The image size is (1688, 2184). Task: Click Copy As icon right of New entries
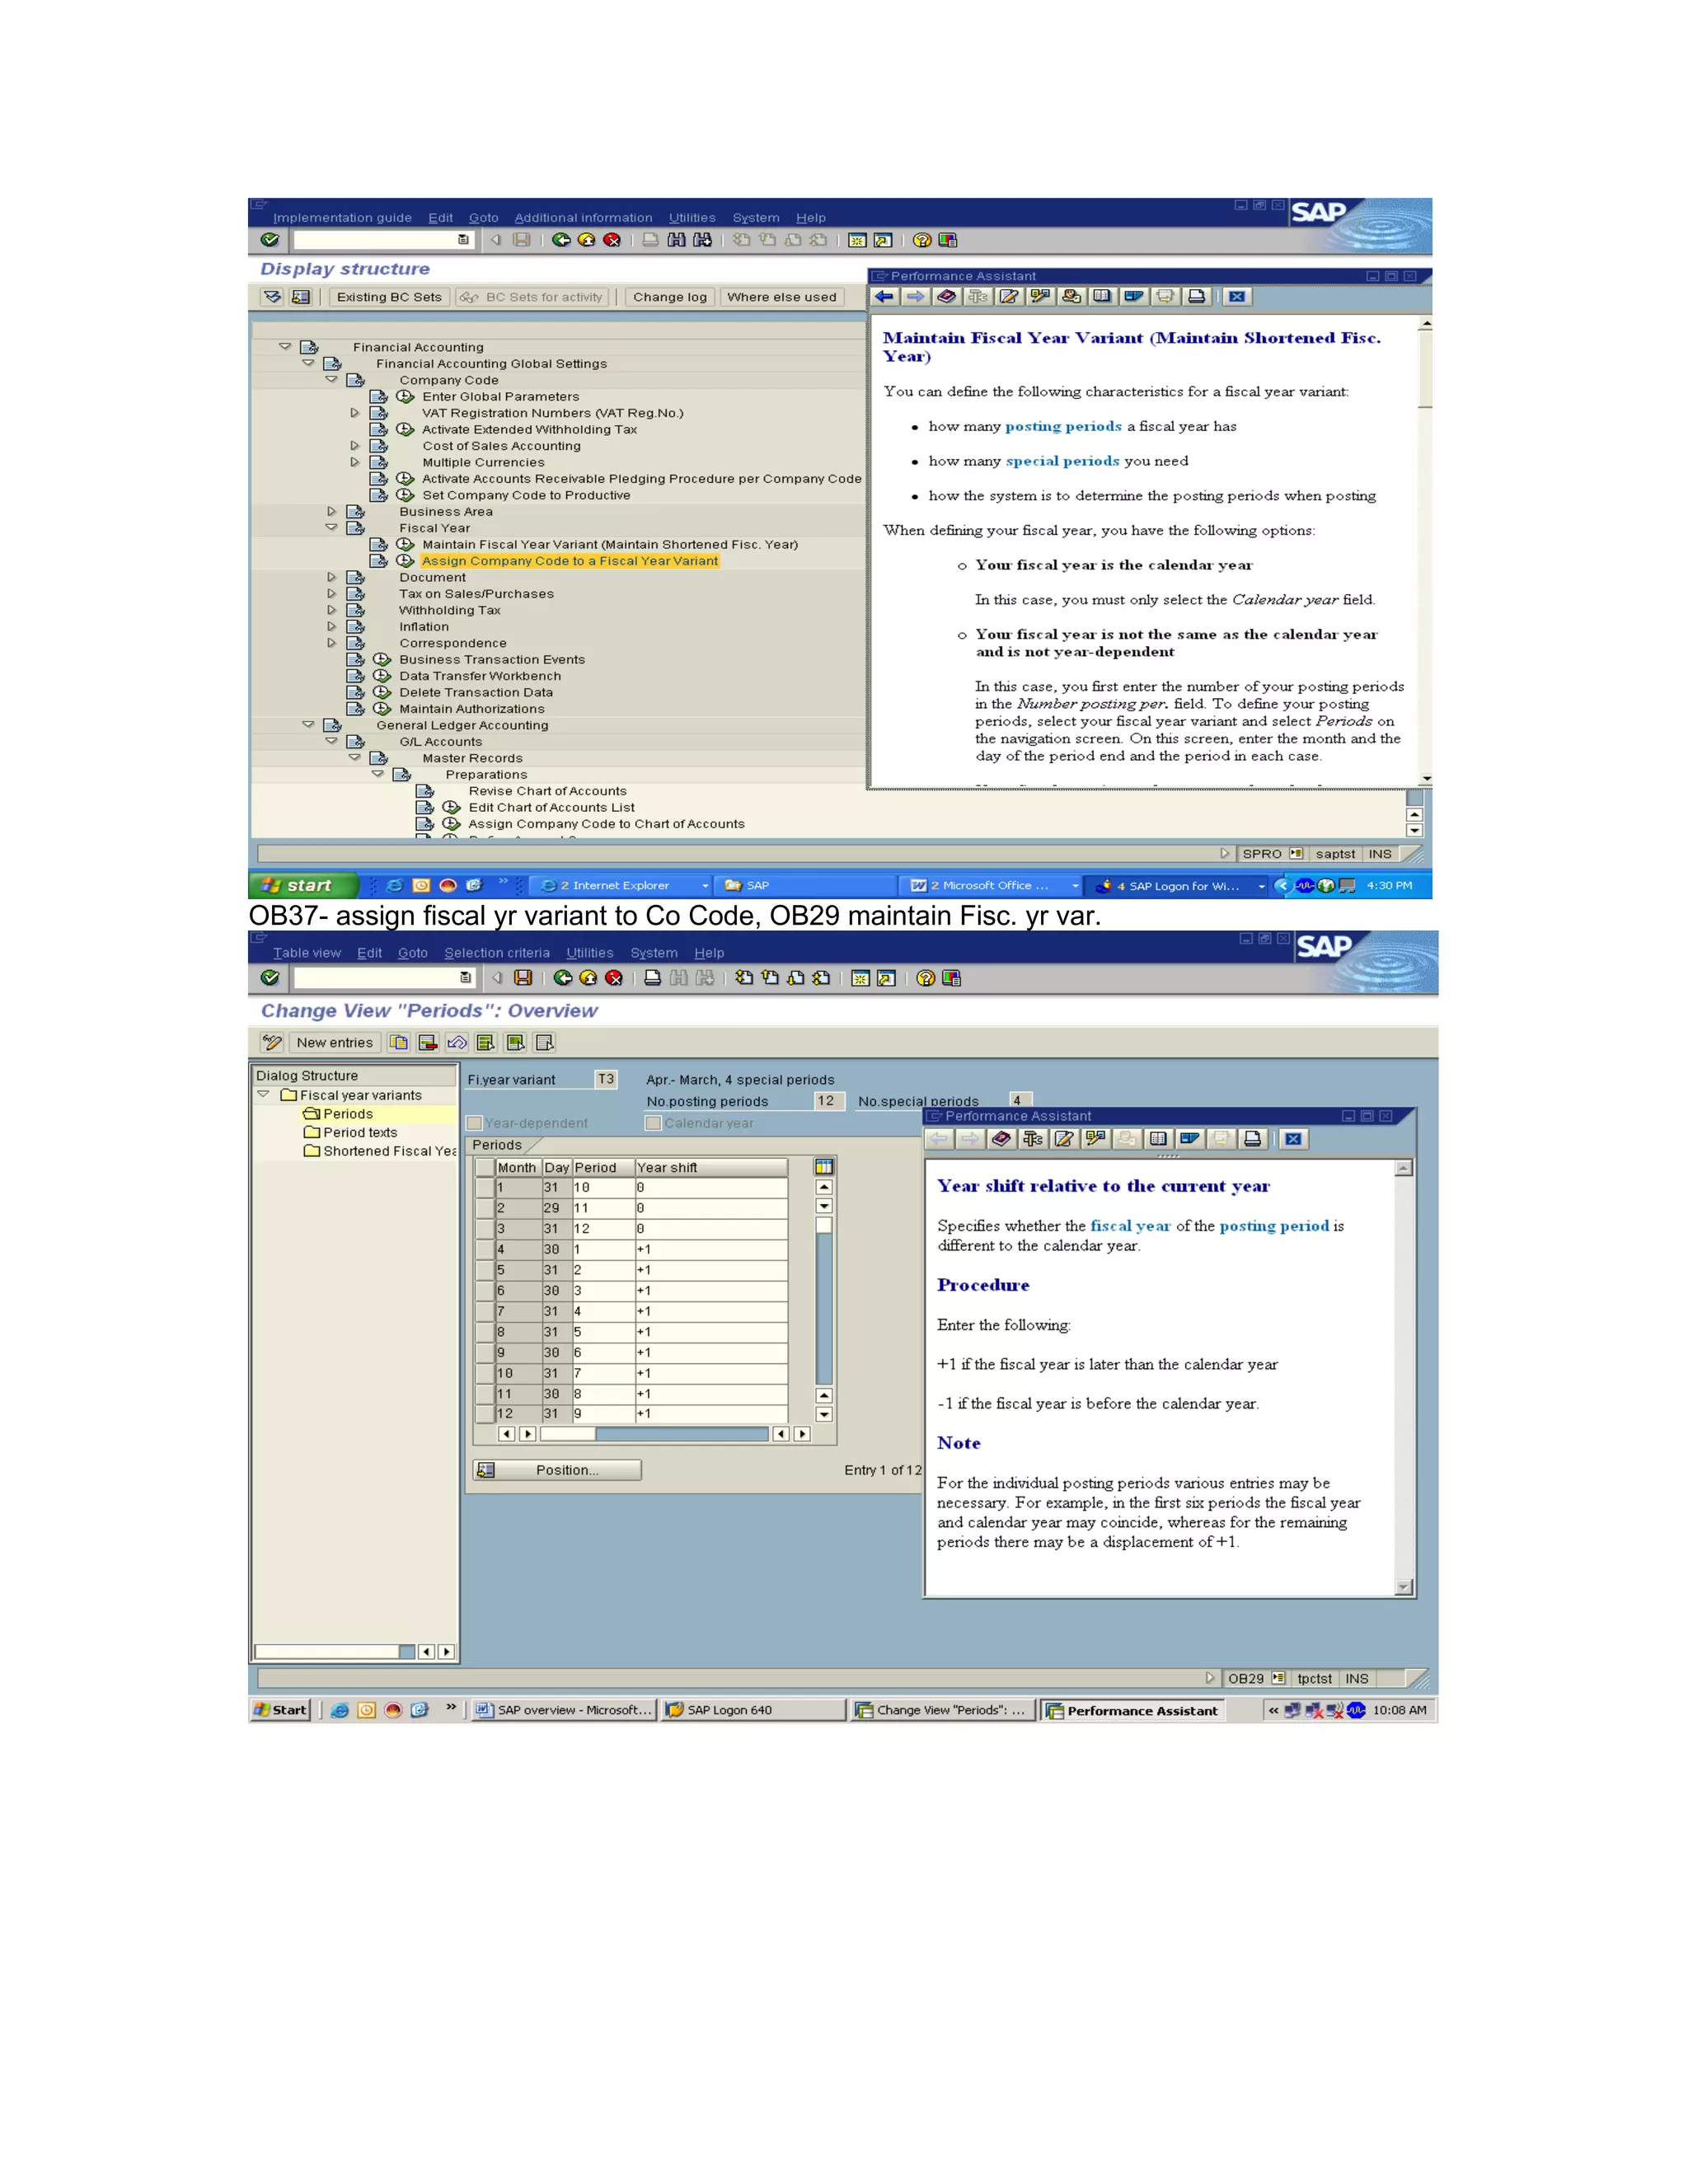pos(399,1043)
